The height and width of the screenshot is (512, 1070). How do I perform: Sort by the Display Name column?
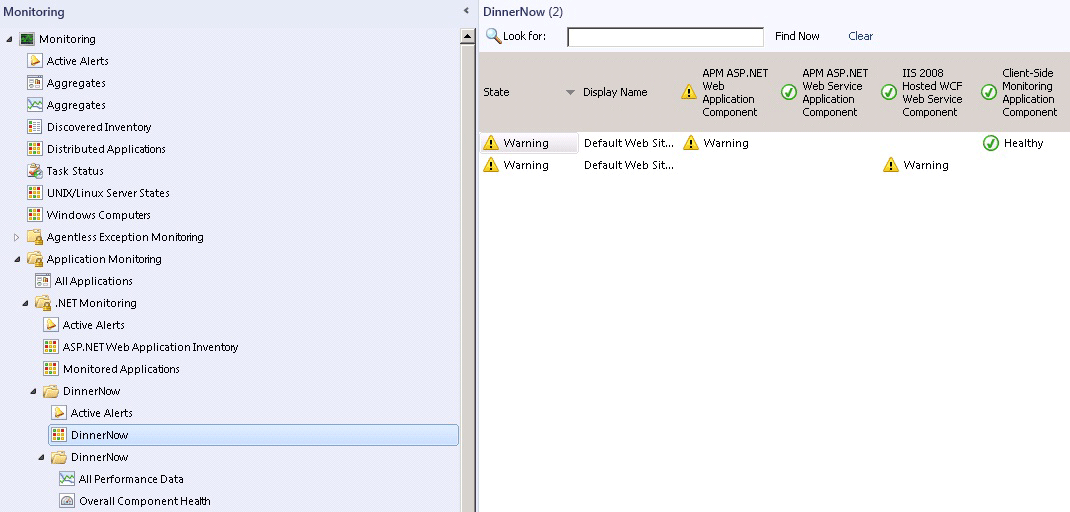[615, 92]
